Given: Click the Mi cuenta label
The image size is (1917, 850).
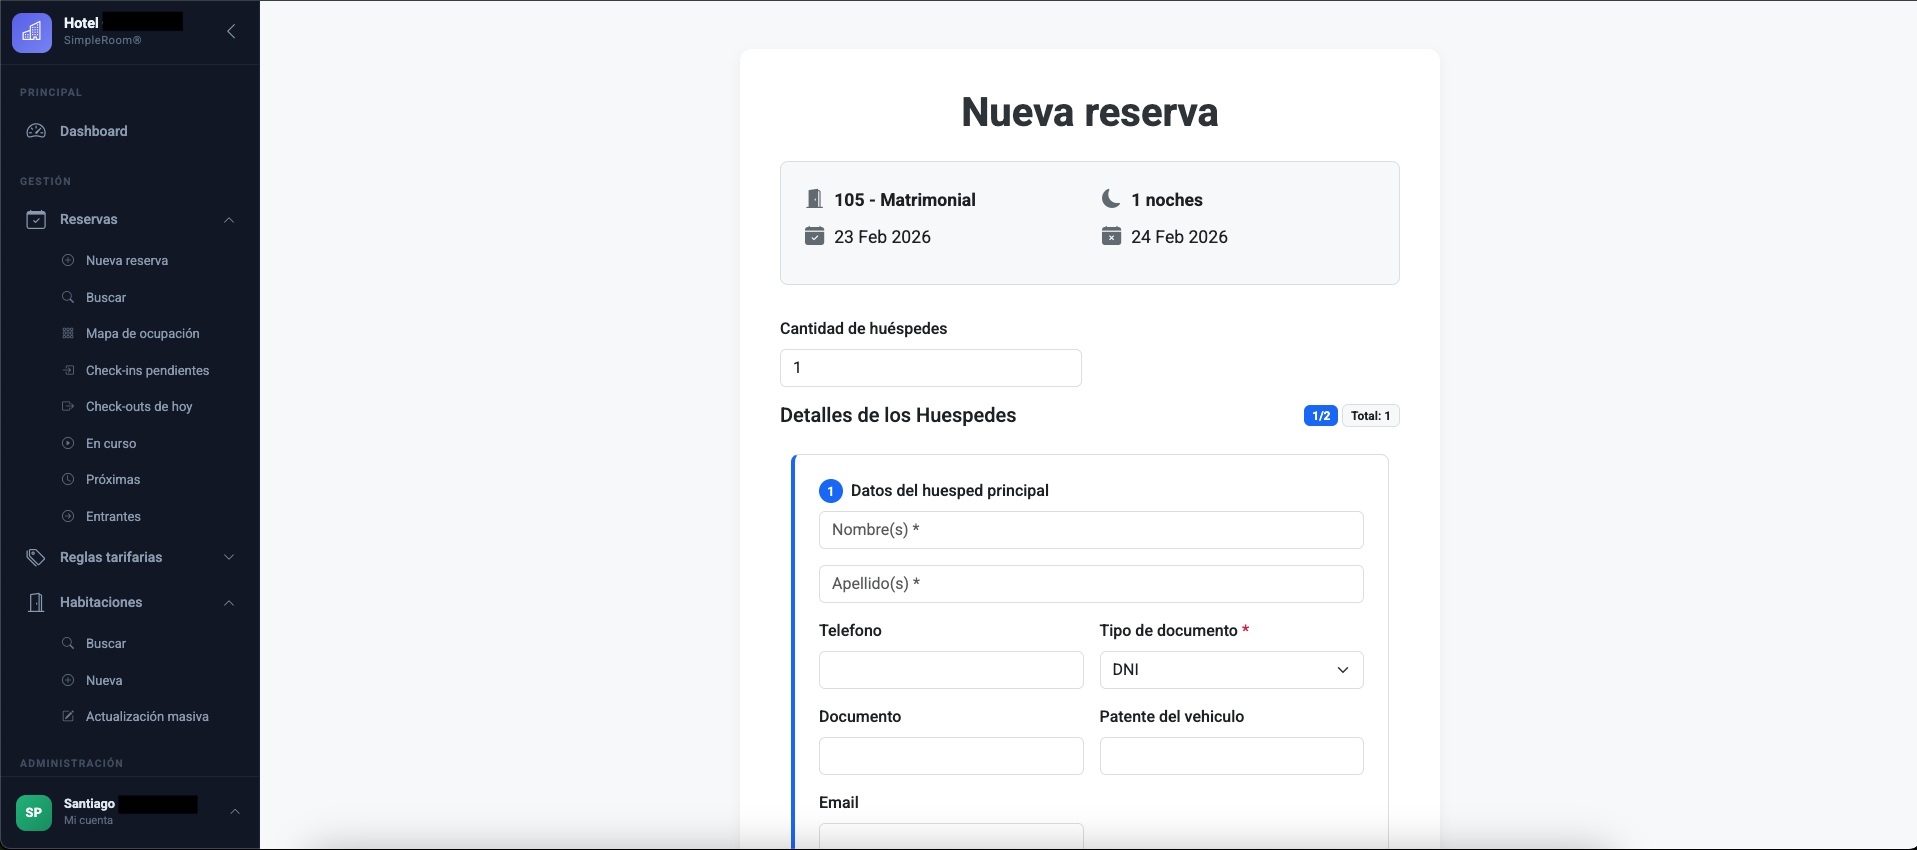Looking at the screenshot, I should 88,820.
